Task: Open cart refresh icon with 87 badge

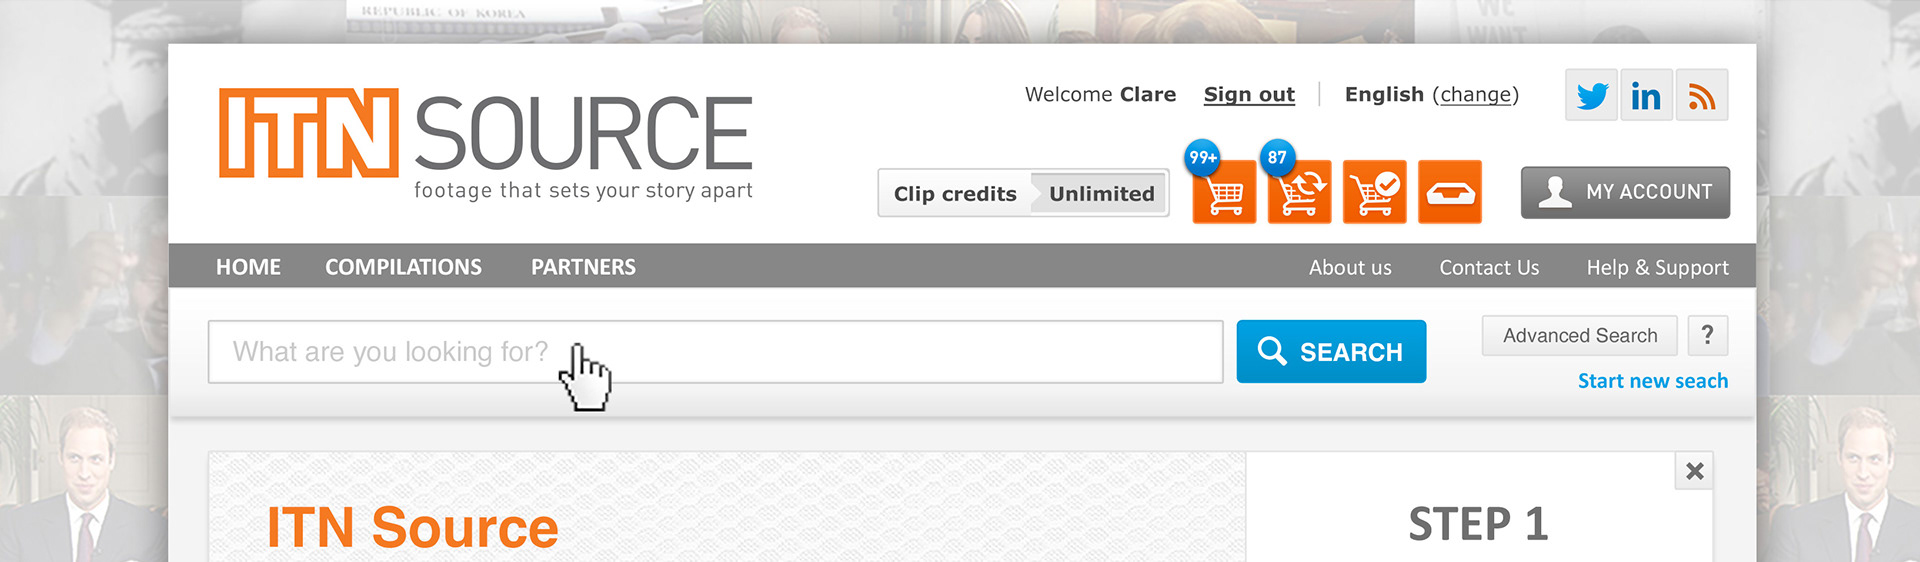Action: click(x=1299, y=192)
